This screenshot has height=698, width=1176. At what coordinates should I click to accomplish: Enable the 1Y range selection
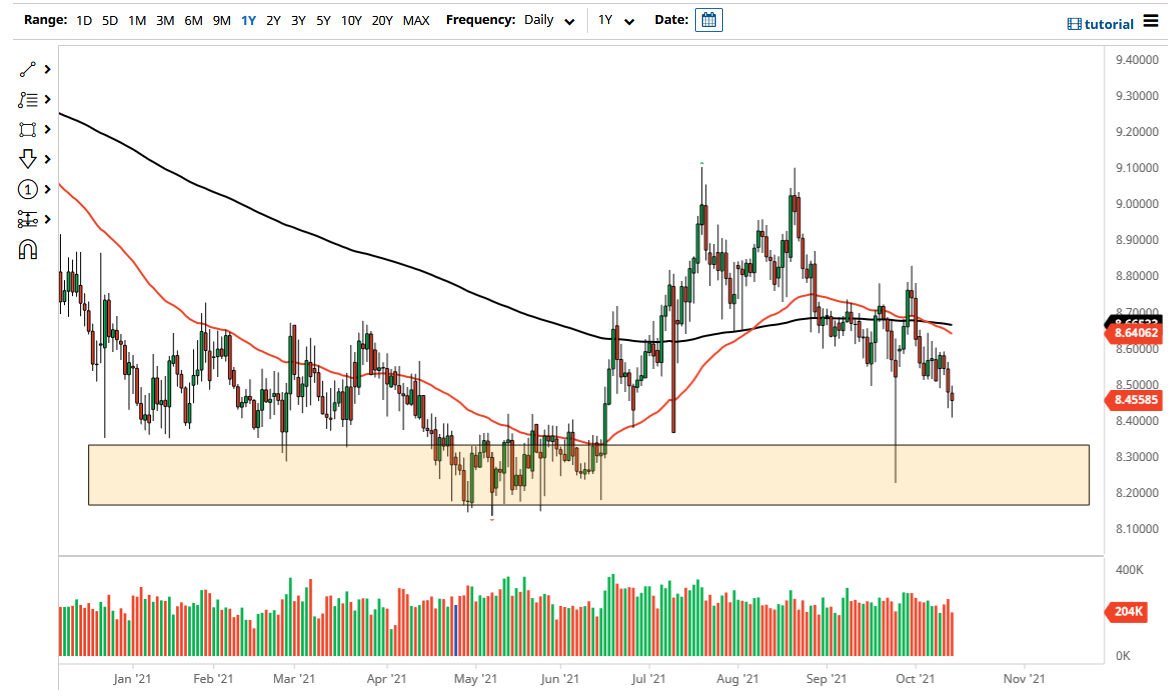point(248,20)
